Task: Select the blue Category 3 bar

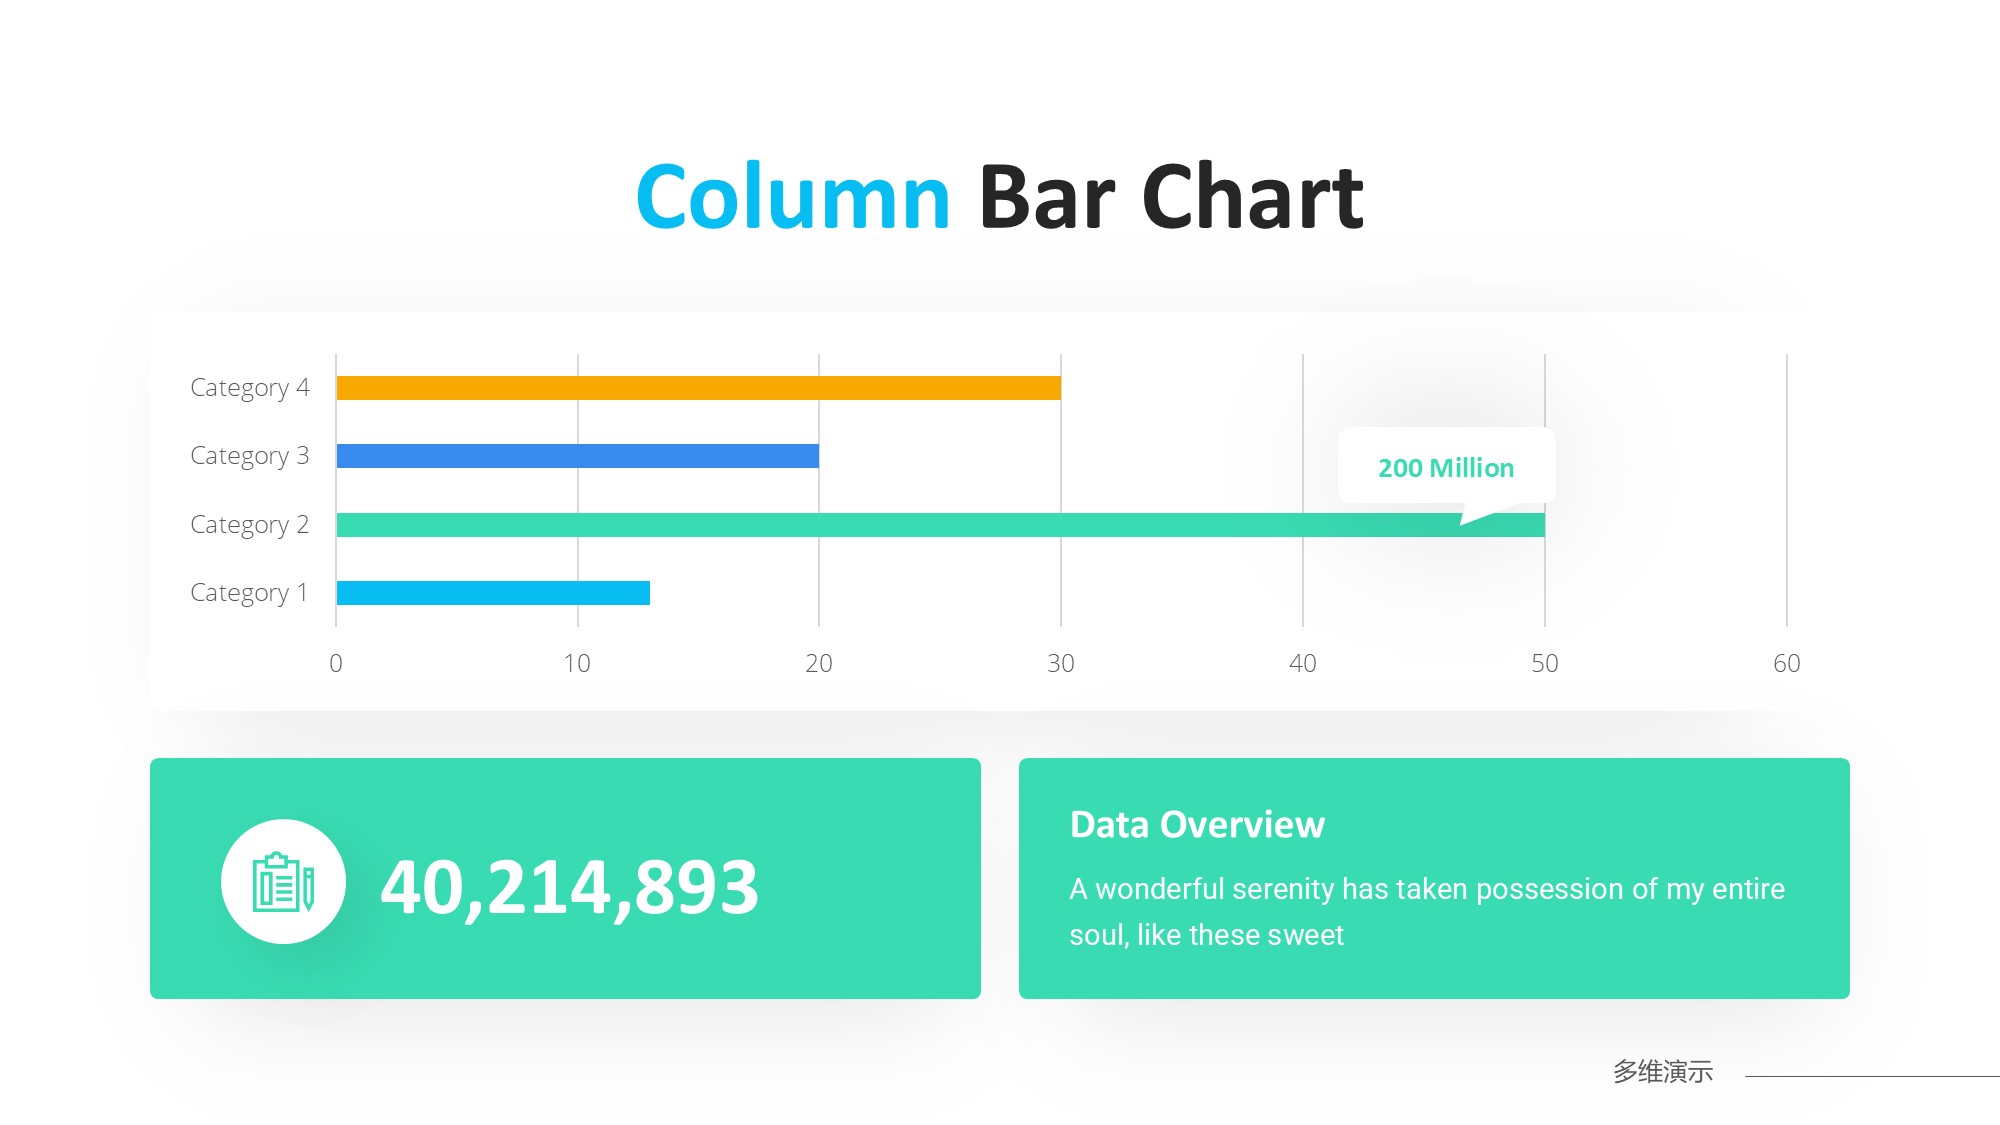Action: click(577, 456)
